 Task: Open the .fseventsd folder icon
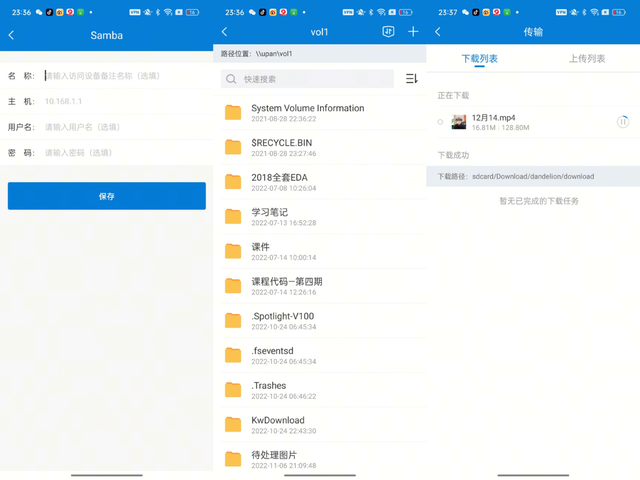[x=233, y=355]
